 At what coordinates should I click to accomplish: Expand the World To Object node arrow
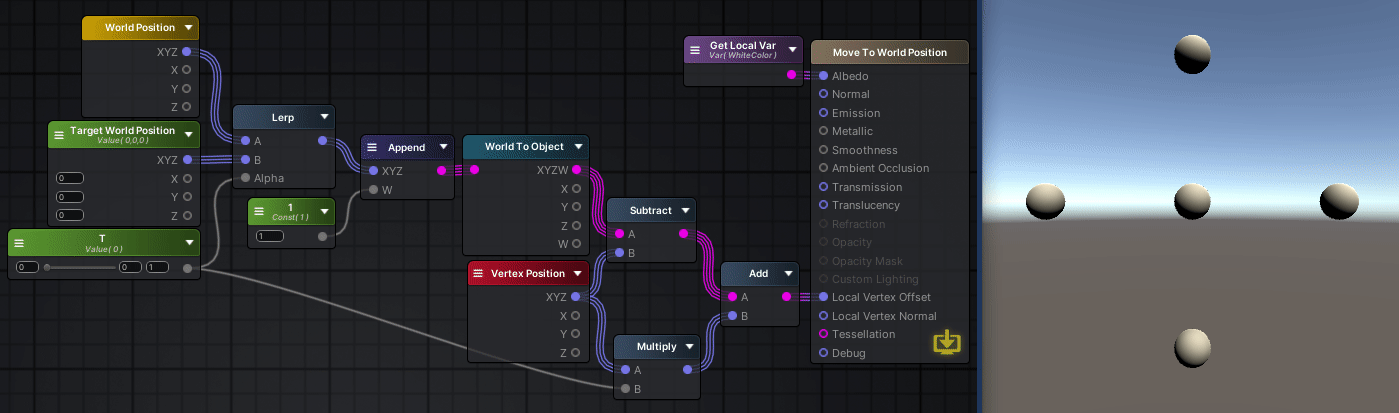[579, 147]
